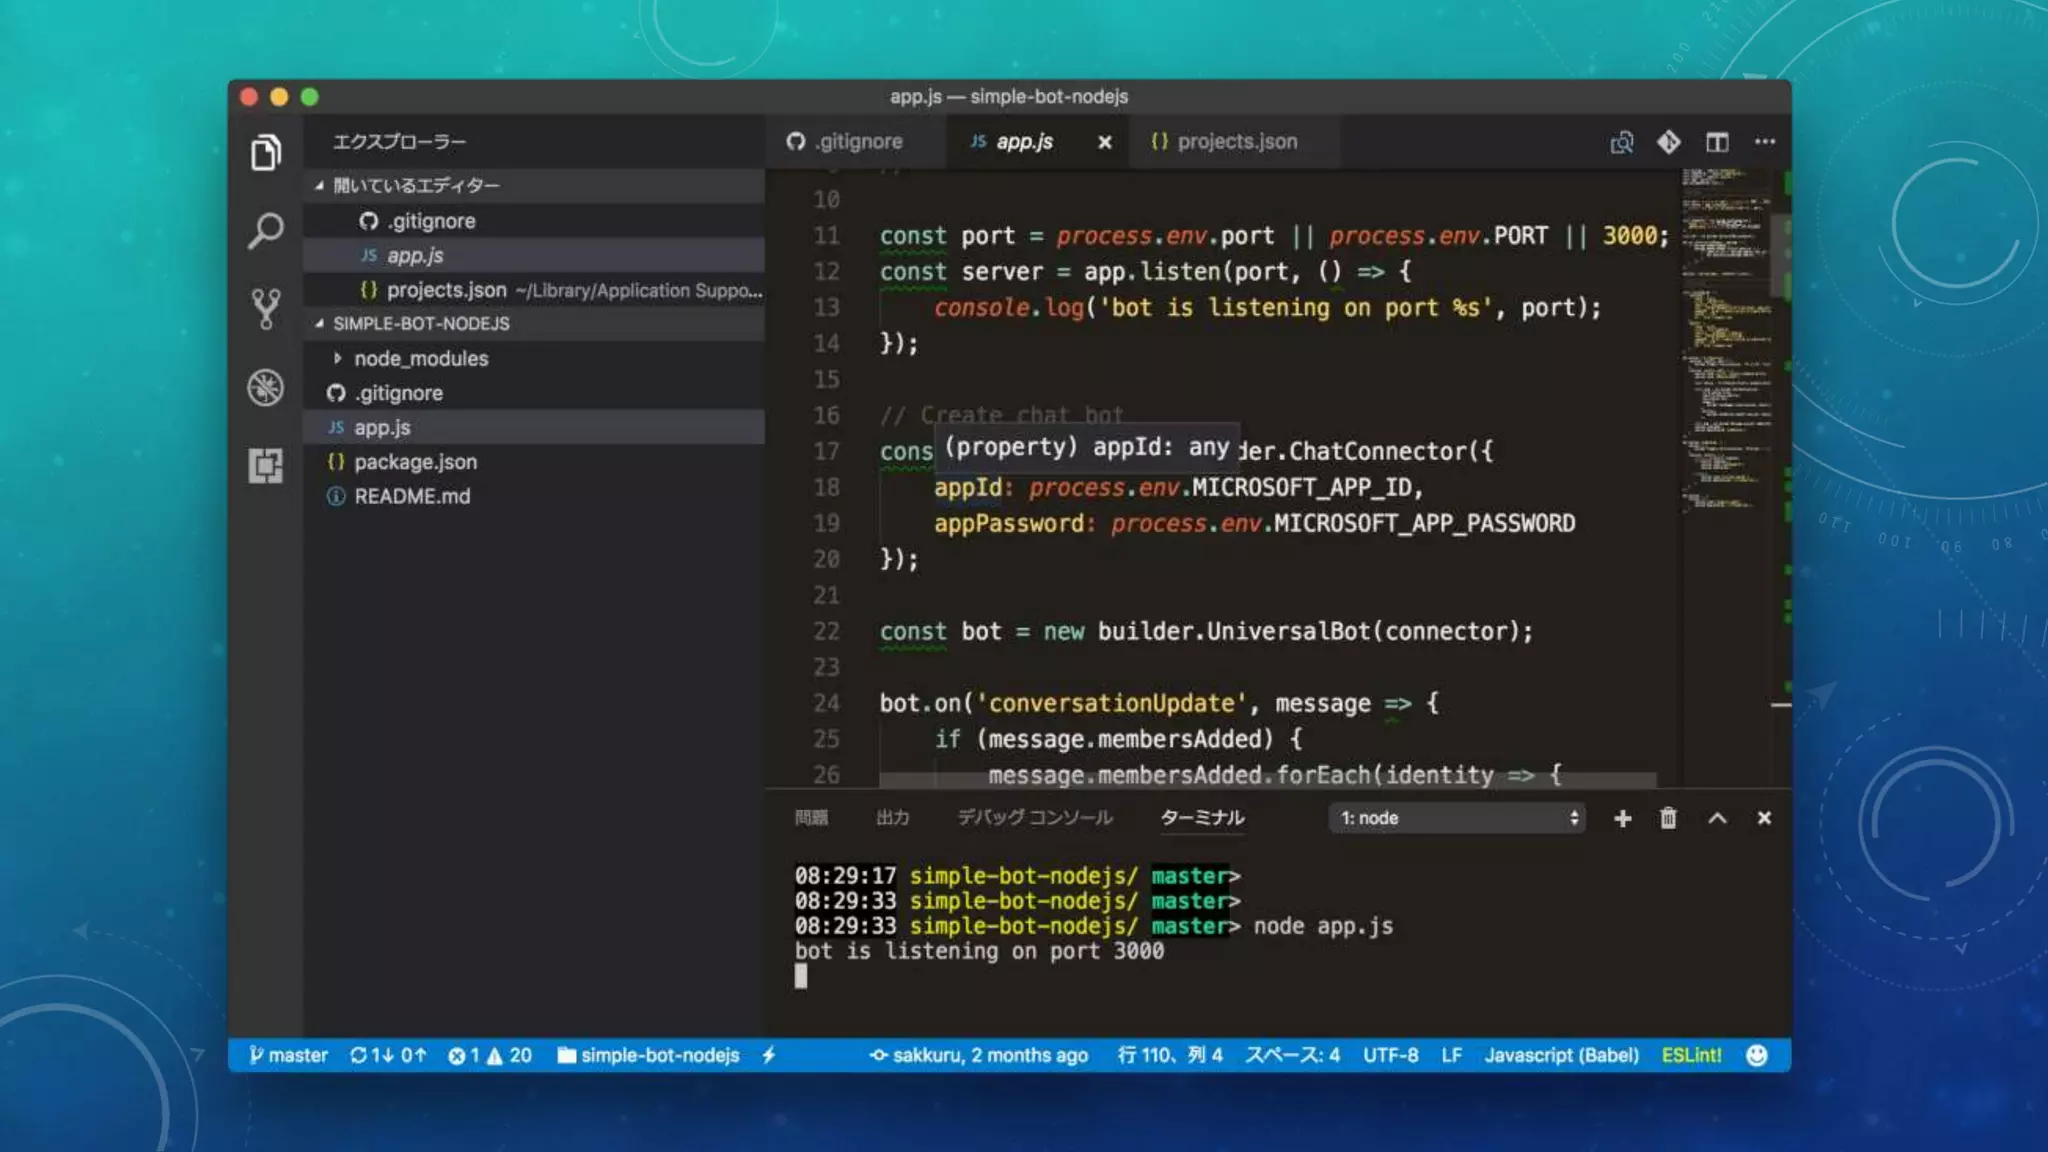Click the split editor icon
The width and height of the screenshot is (2048, 1152).
coord(1717,142)
